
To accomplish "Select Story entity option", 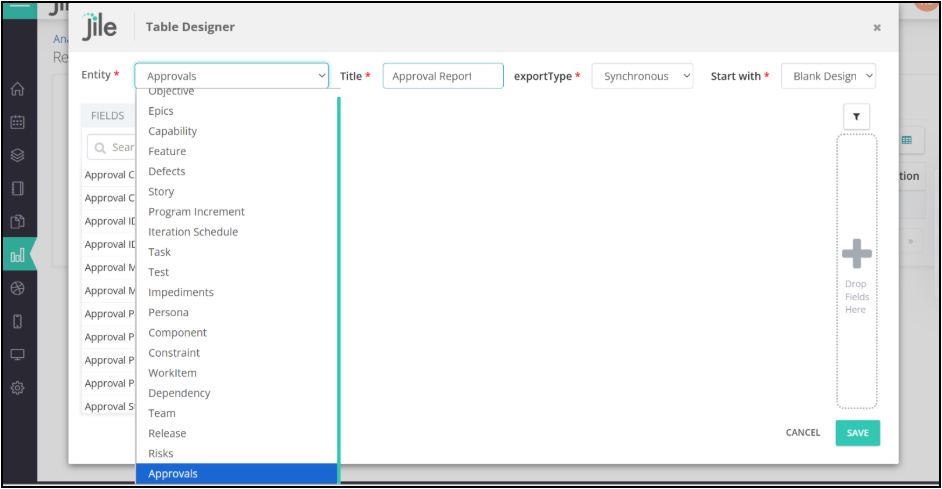I will 236,192.
